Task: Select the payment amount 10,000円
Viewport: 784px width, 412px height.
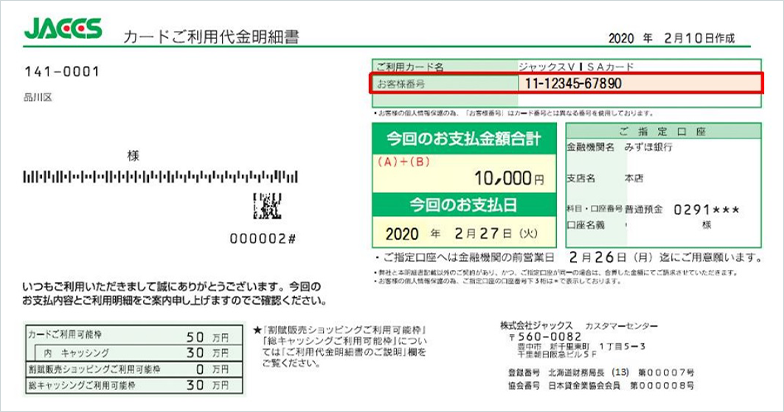Action: [x=510, y=178]
